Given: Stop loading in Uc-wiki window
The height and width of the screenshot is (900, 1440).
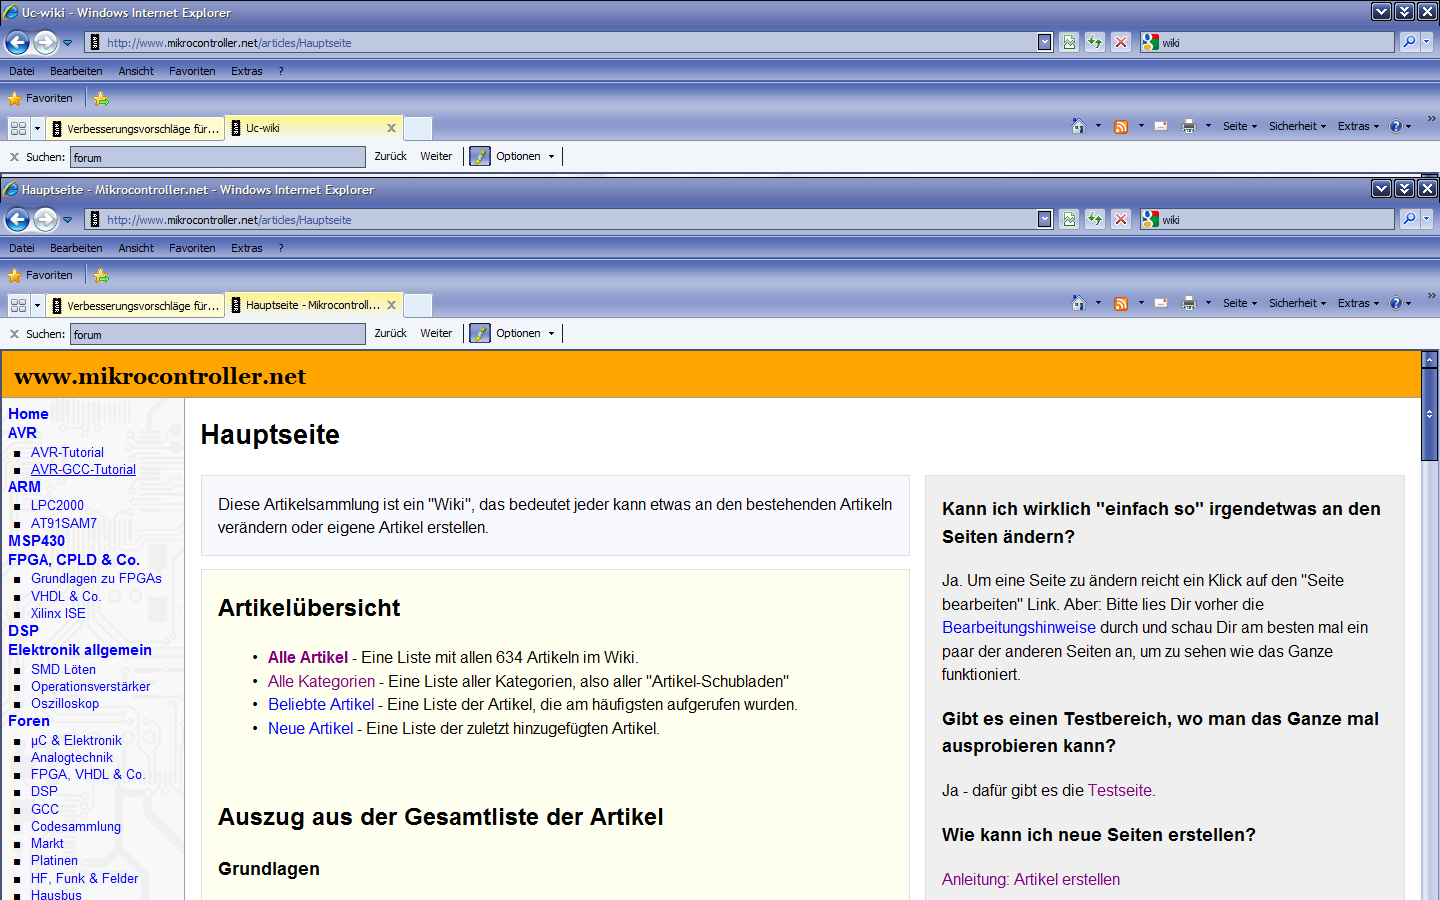Looking at the screenshot, I should (1121, 42).
